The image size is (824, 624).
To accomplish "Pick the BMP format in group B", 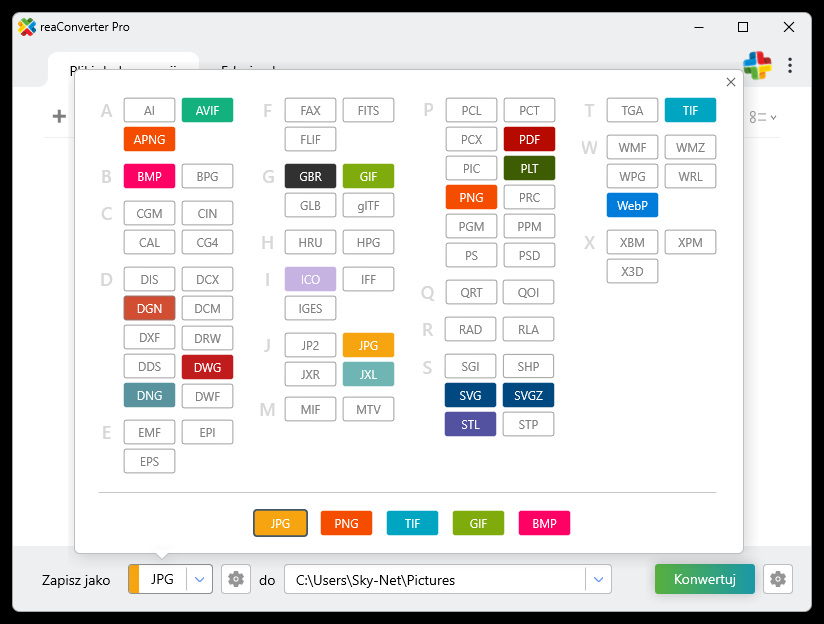I will pyautogui.click(x=149, y=176).
